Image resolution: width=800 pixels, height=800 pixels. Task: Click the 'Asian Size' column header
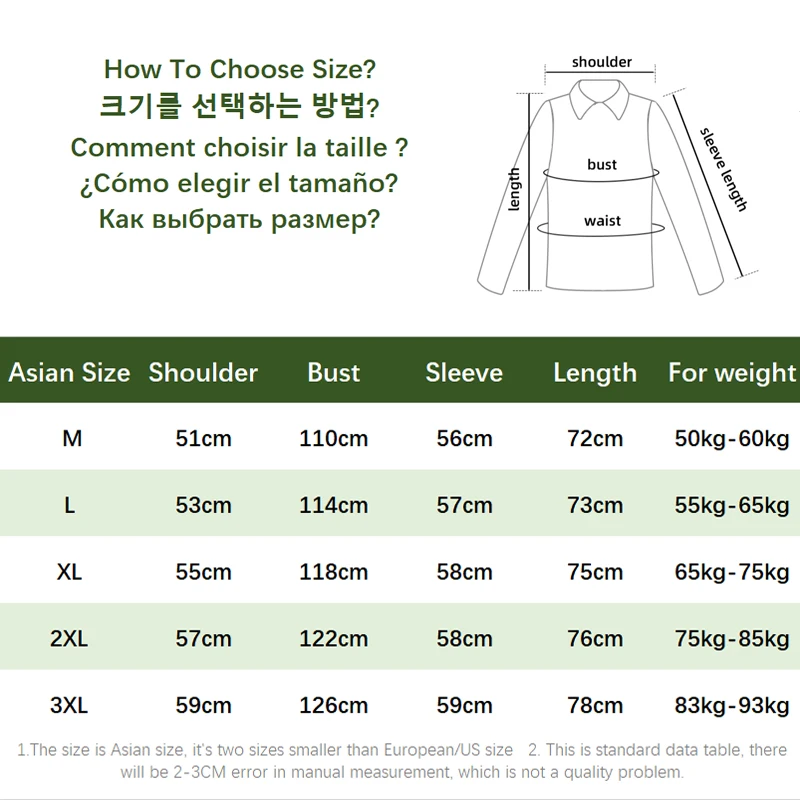click(x=69, y=373)
